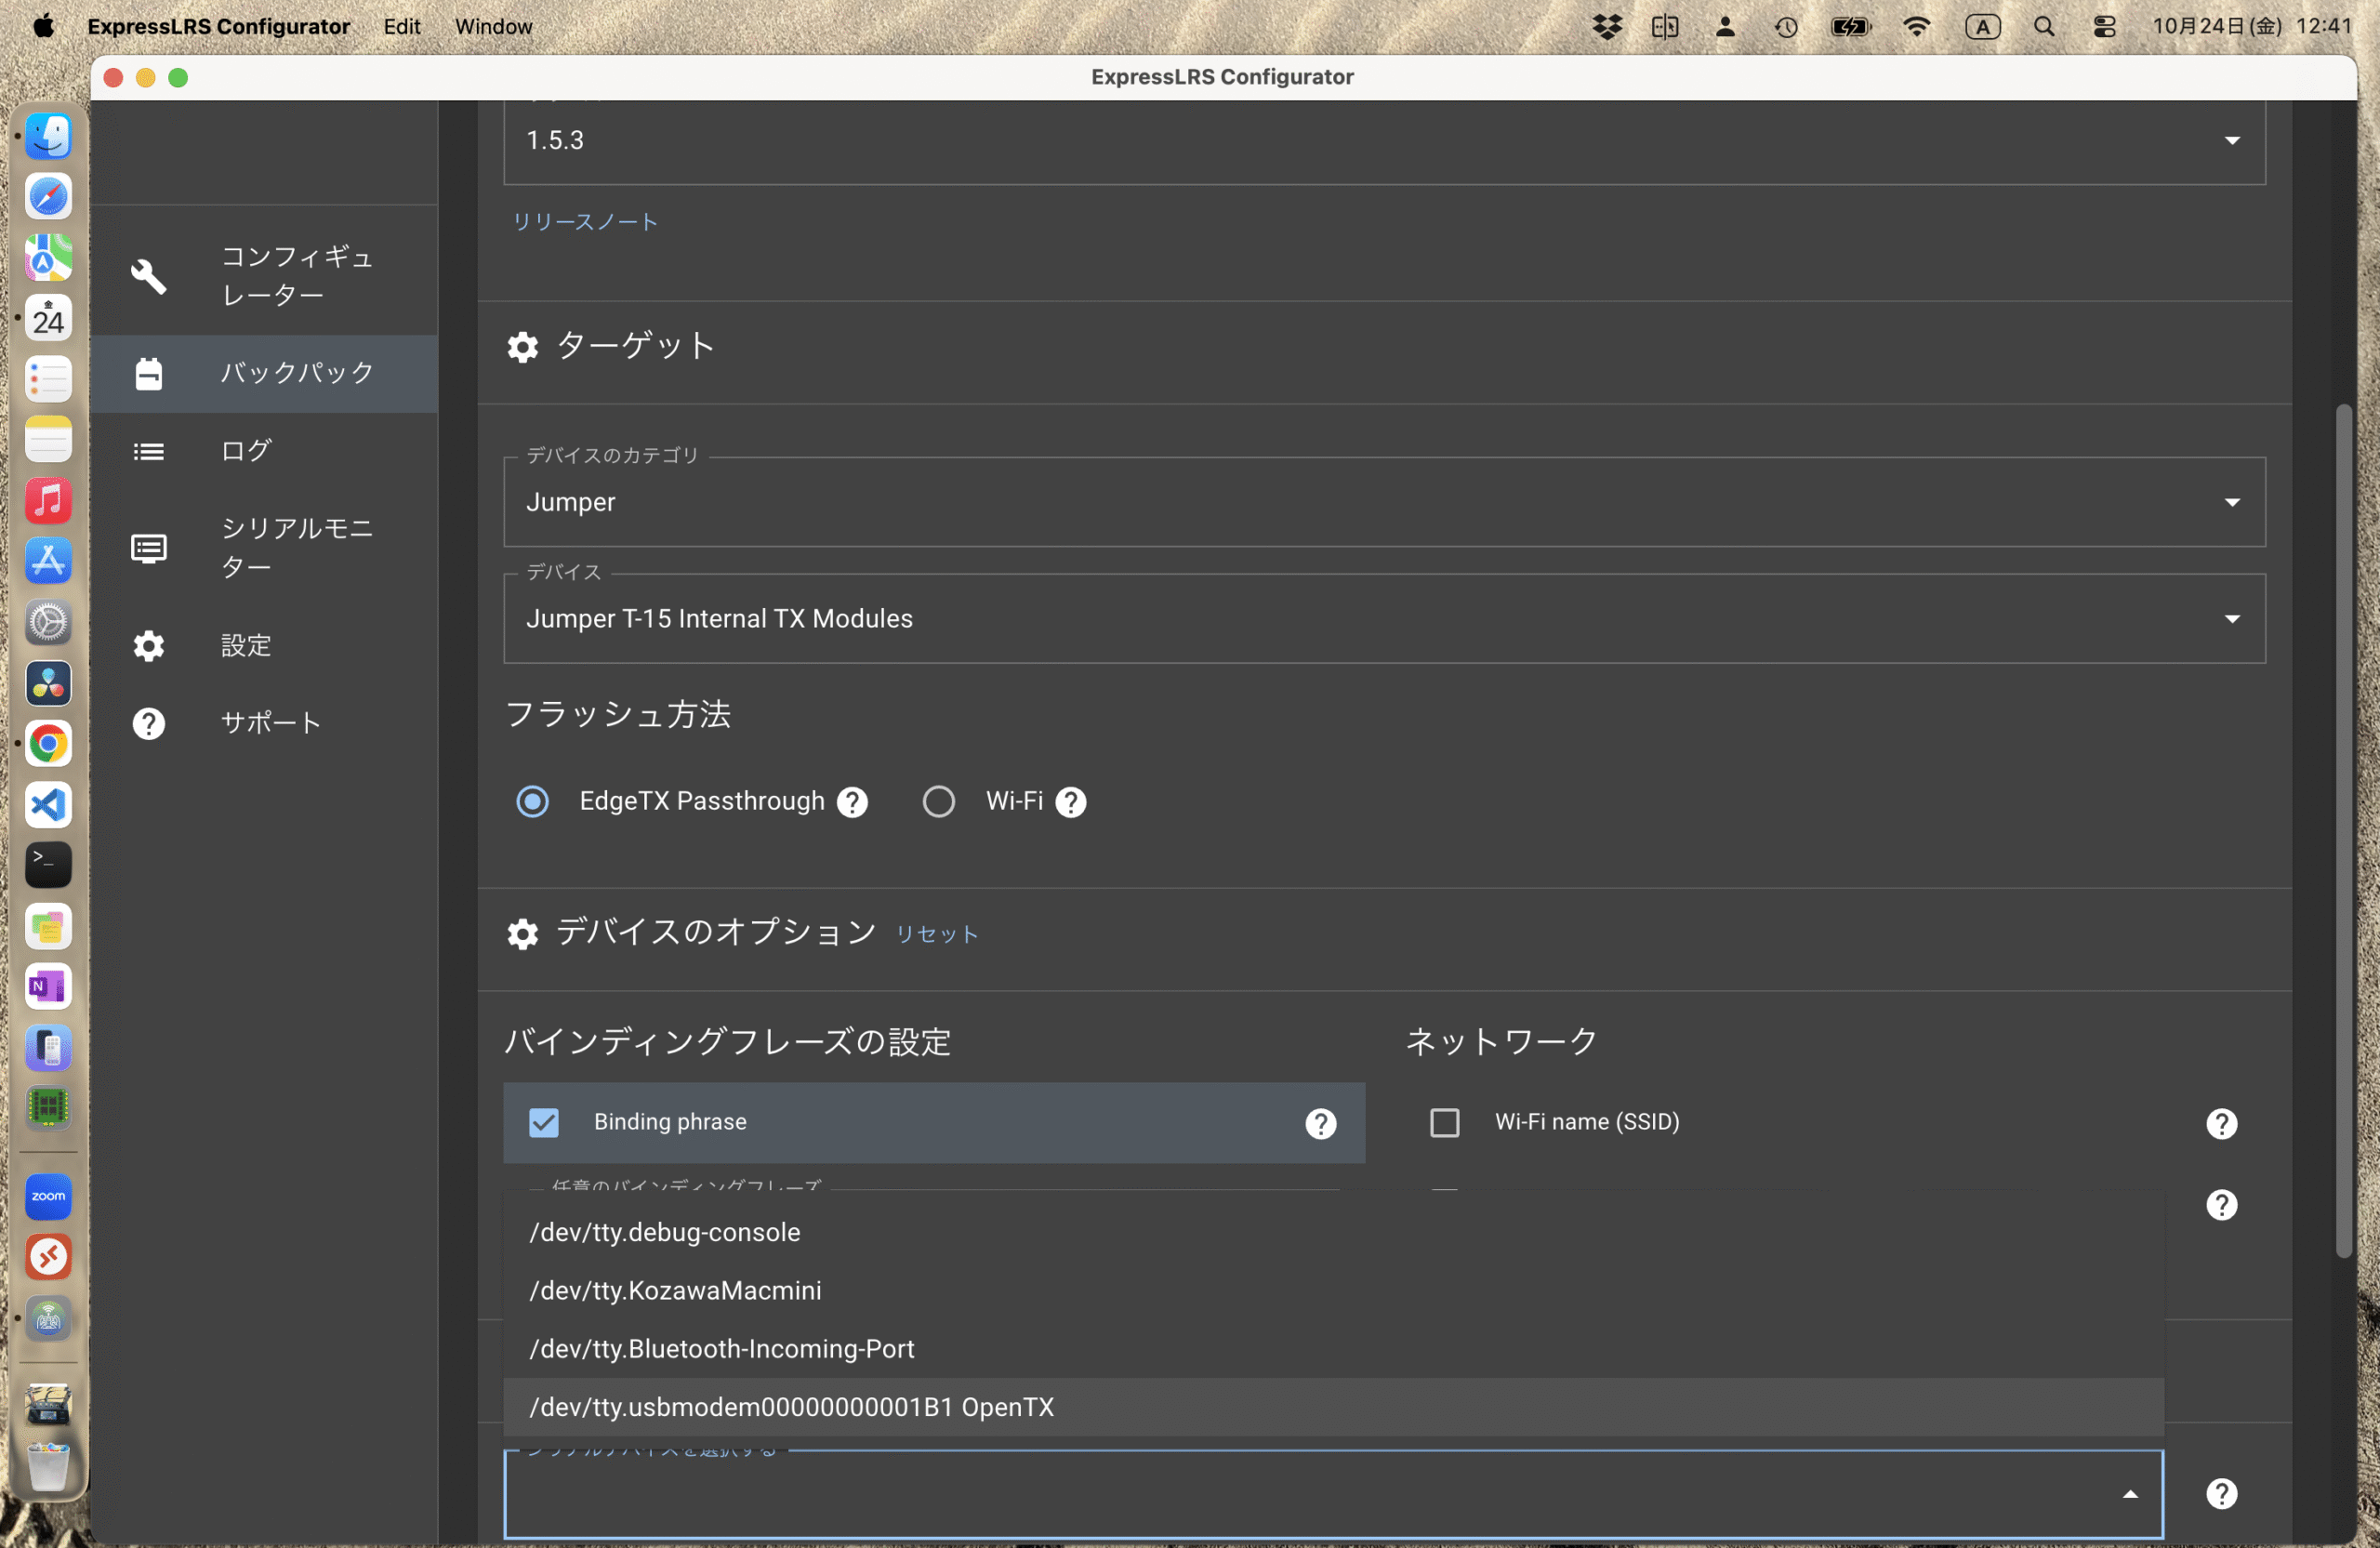Open the サポート question mark icon
This screenshot has width=2380, height=1548.
(149, 723)
